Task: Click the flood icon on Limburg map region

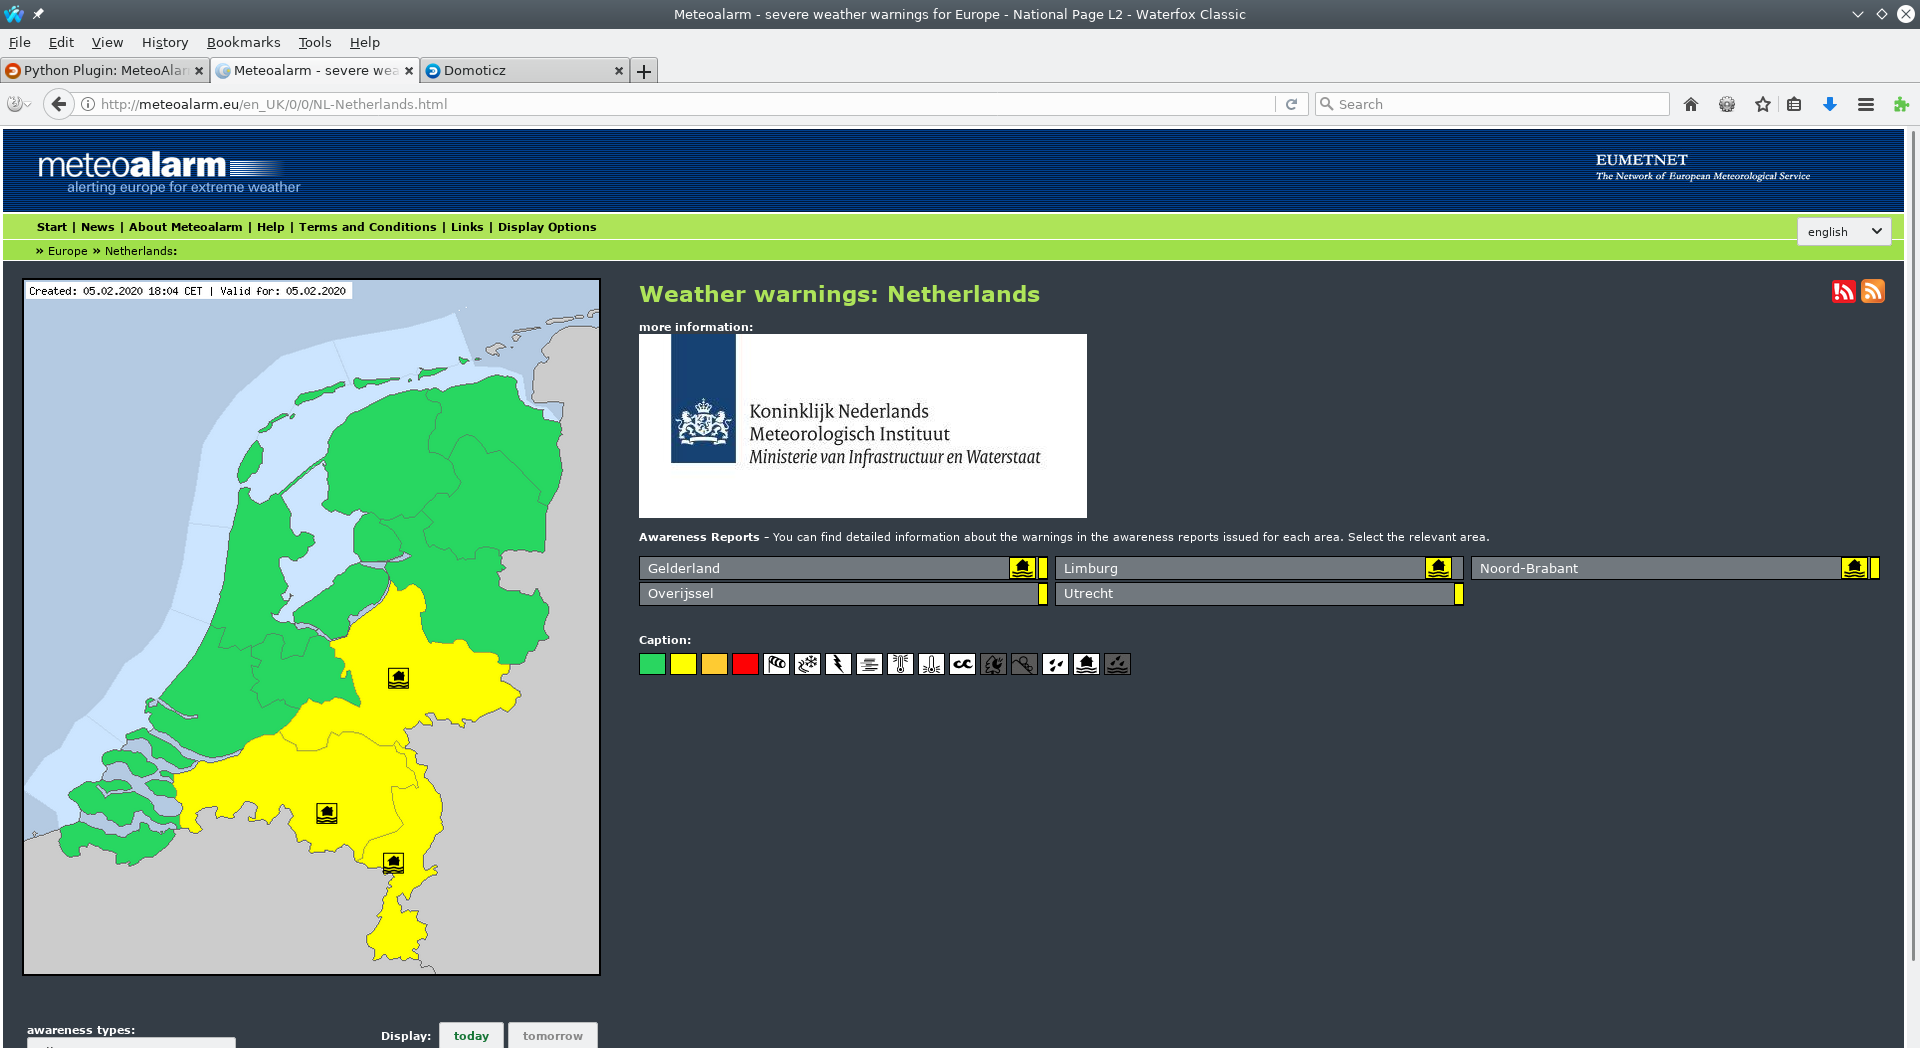Action: (x=394, y=863)
